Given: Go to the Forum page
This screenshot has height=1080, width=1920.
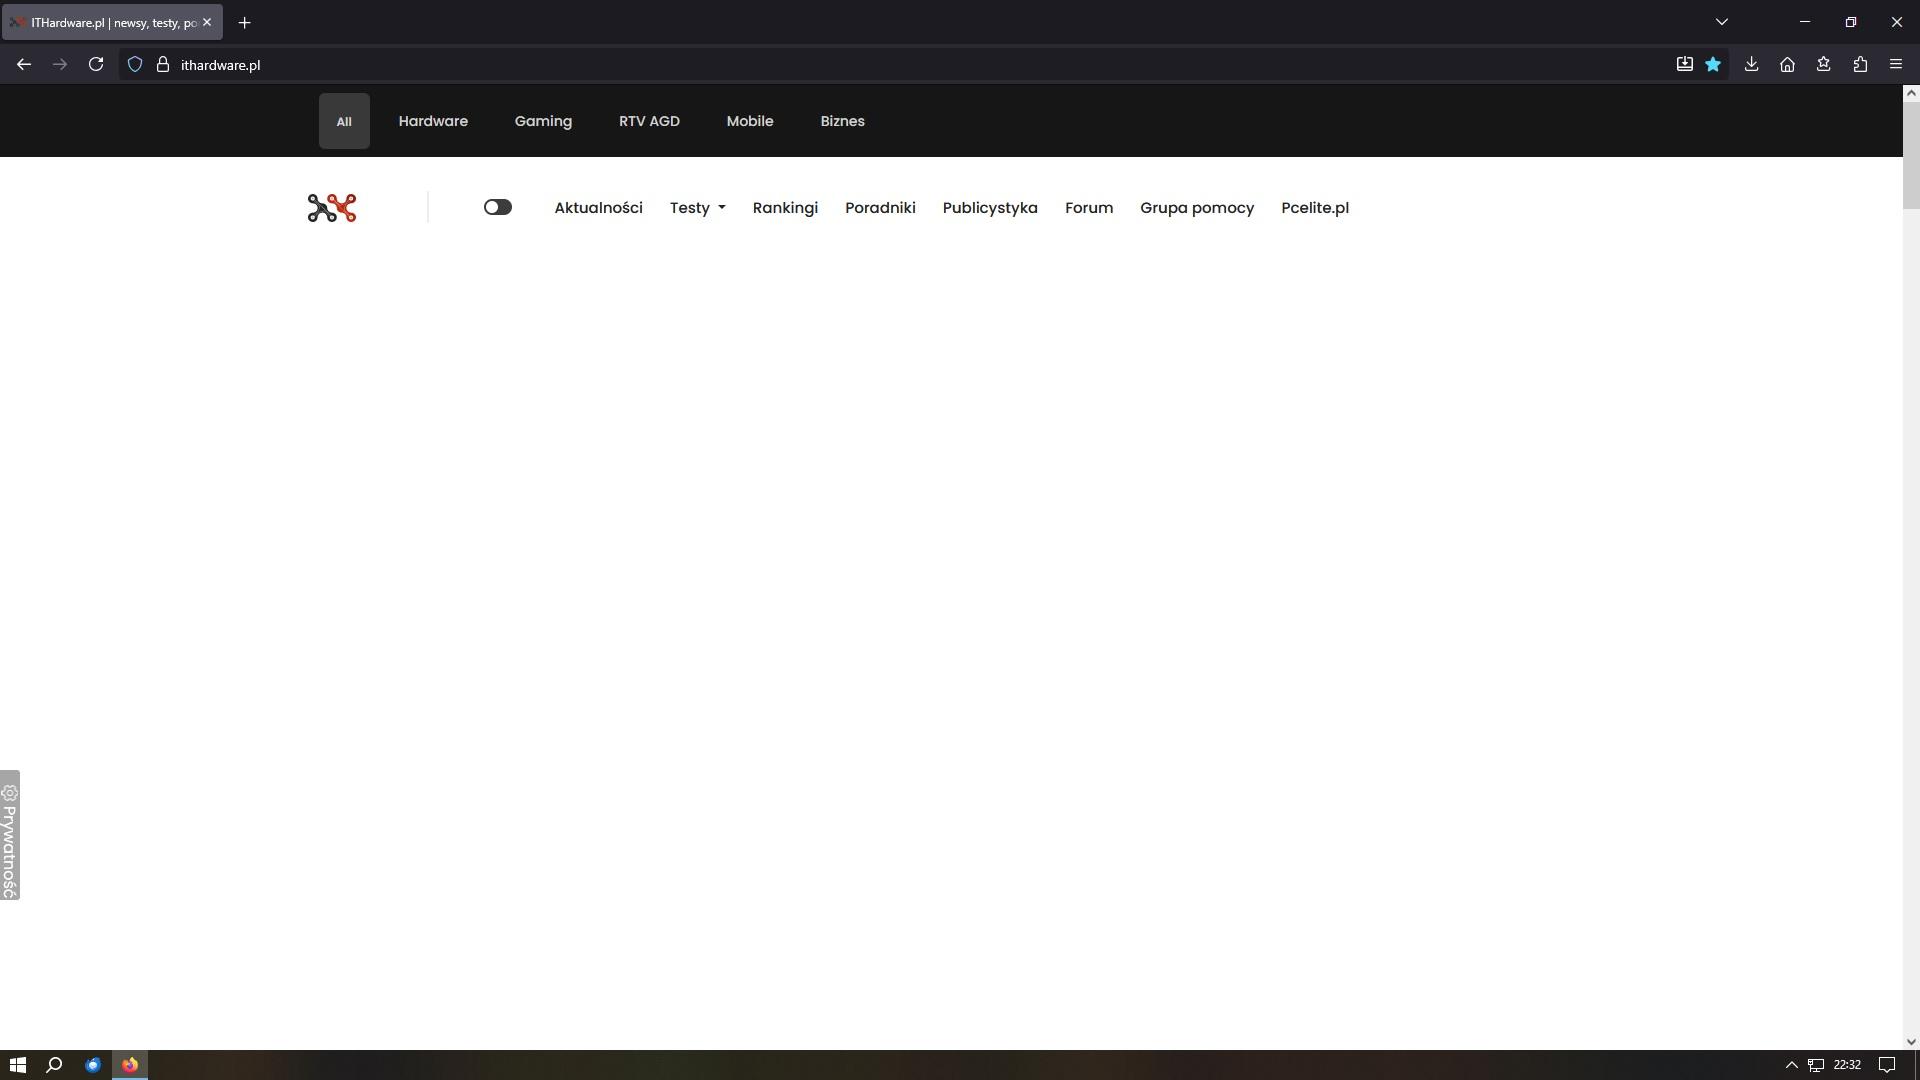Looking at the screenshot, I should click(x=1088, y=208).
